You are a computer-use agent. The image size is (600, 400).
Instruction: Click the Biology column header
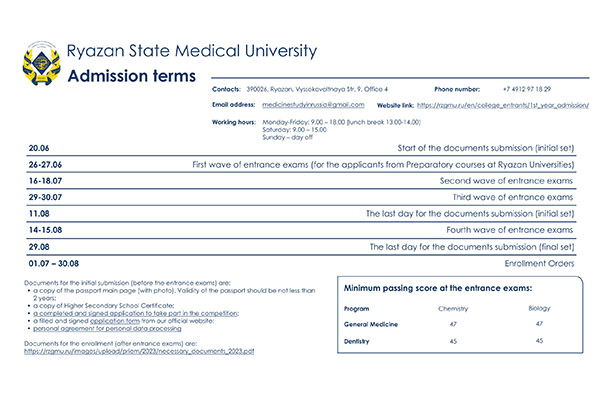539,308
